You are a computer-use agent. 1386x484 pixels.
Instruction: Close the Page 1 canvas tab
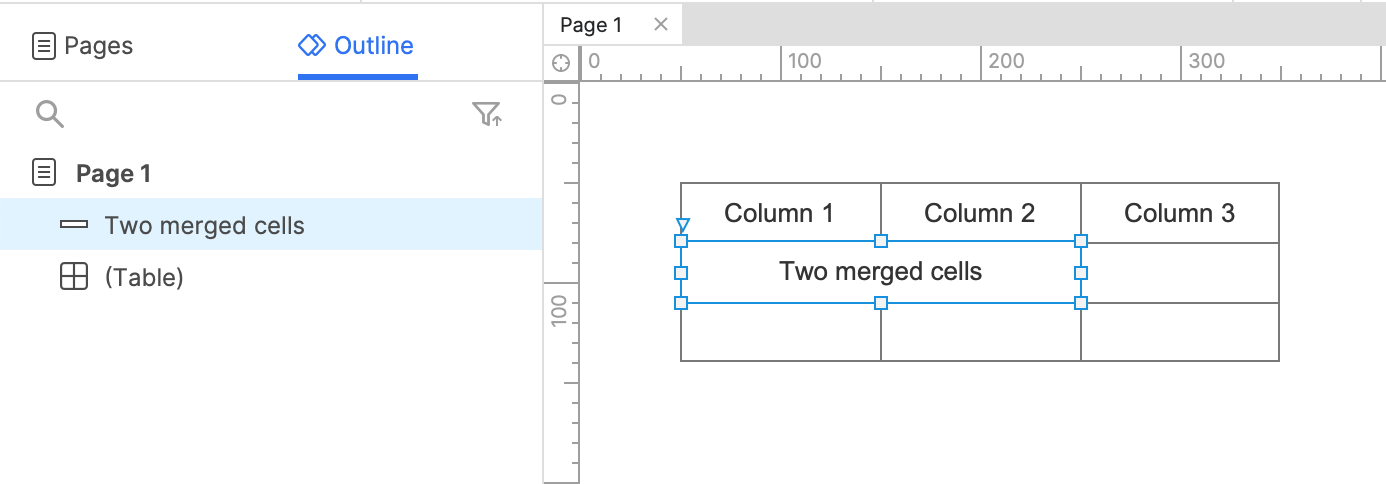click(x=660, y=24)
